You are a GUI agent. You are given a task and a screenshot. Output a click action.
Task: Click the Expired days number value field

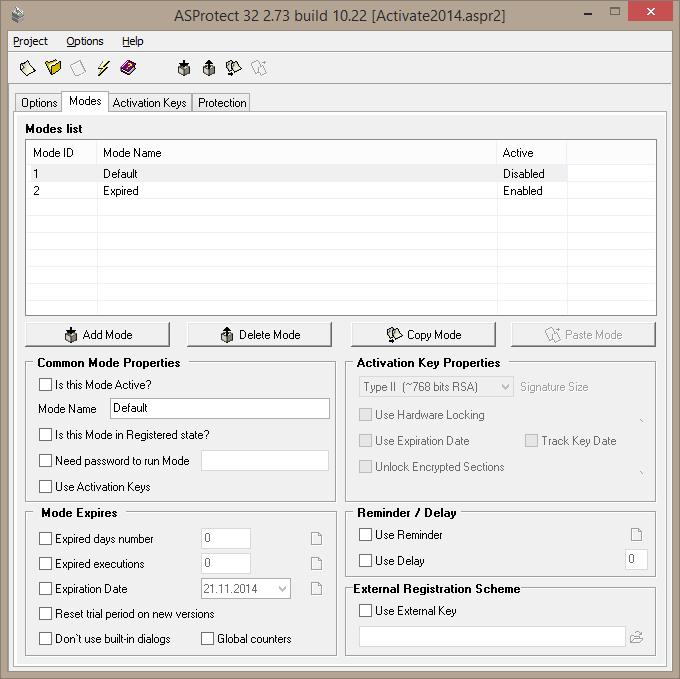(x=226, y=539)
